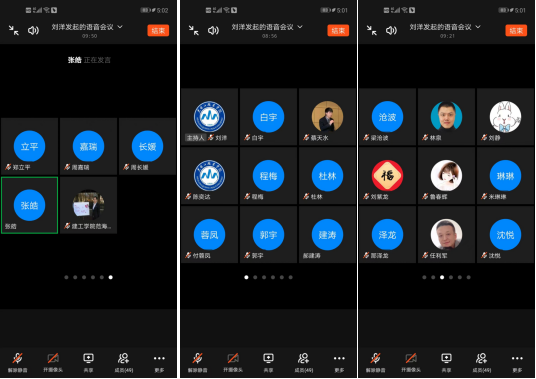536x379 pixels.
Task: Click shrink window icon in the right screen
Action: pyautogui.click(x=372, y=30)
